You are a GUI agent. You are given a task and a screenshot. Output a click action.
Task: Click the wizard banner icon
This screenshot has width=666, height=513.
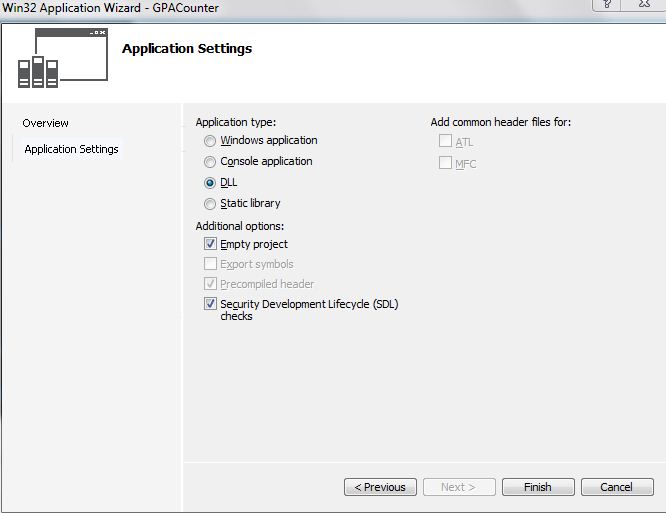coord(62,57)
